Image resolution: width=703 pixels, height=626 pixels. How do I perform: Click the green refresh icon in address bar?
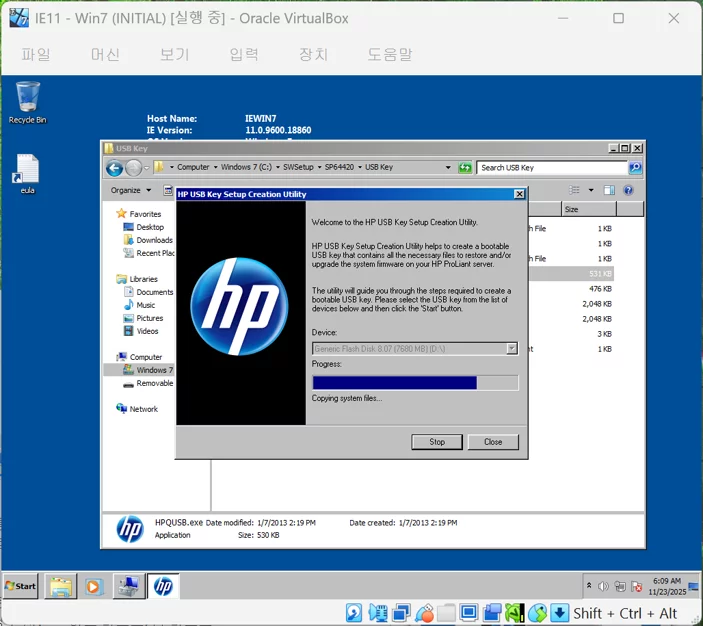point(465,168)
